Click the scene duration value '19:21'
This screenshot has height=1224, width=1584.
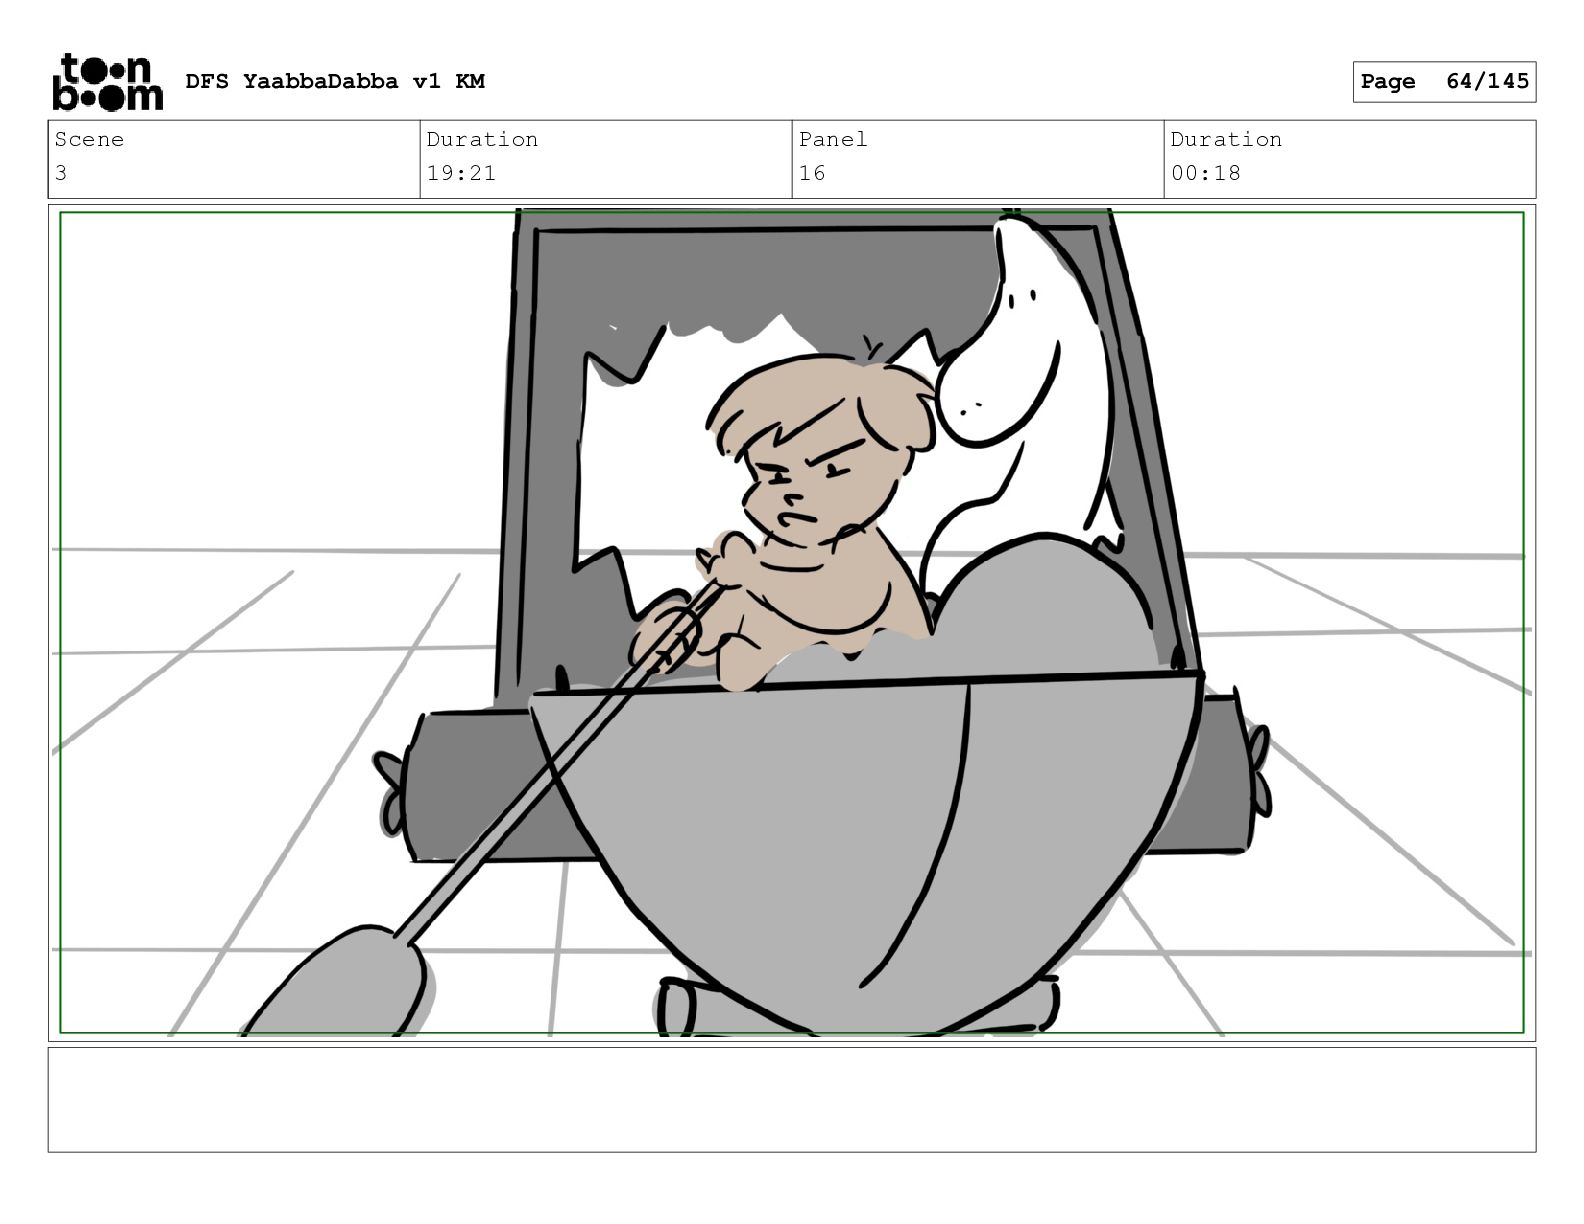(461, 173)
